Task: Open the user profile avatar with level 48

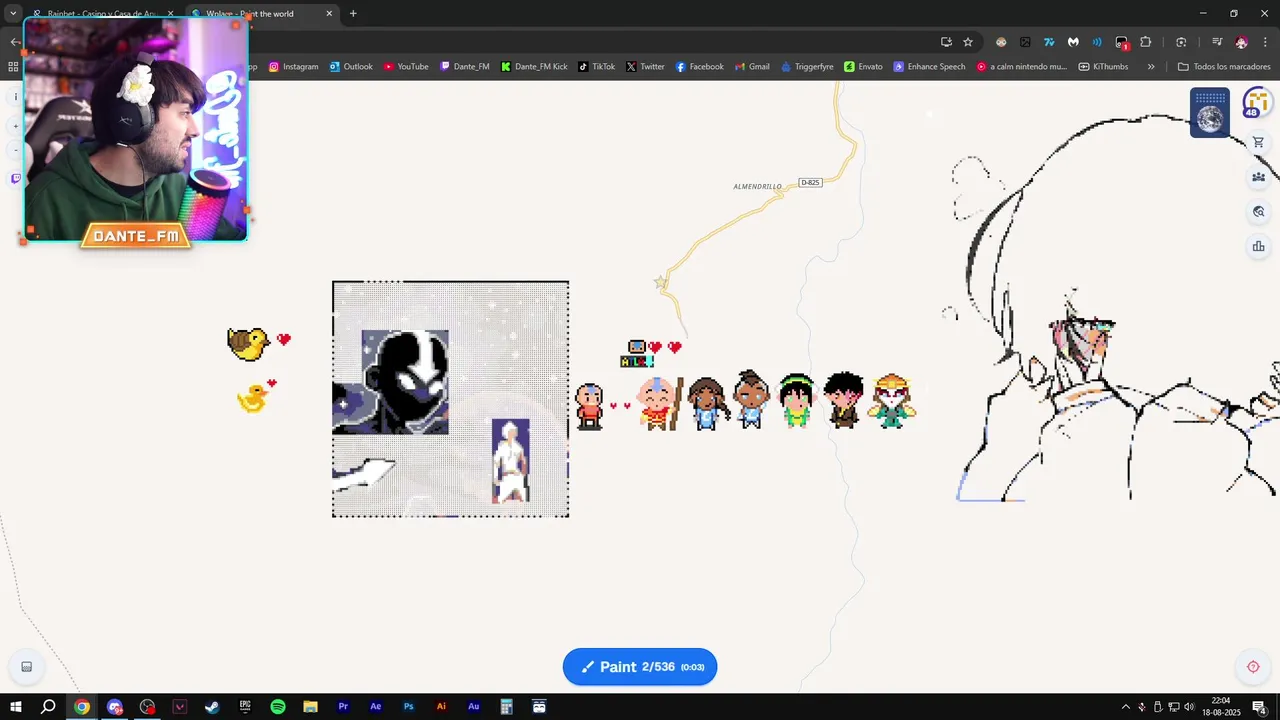Action: click(x=1256, y=102)
